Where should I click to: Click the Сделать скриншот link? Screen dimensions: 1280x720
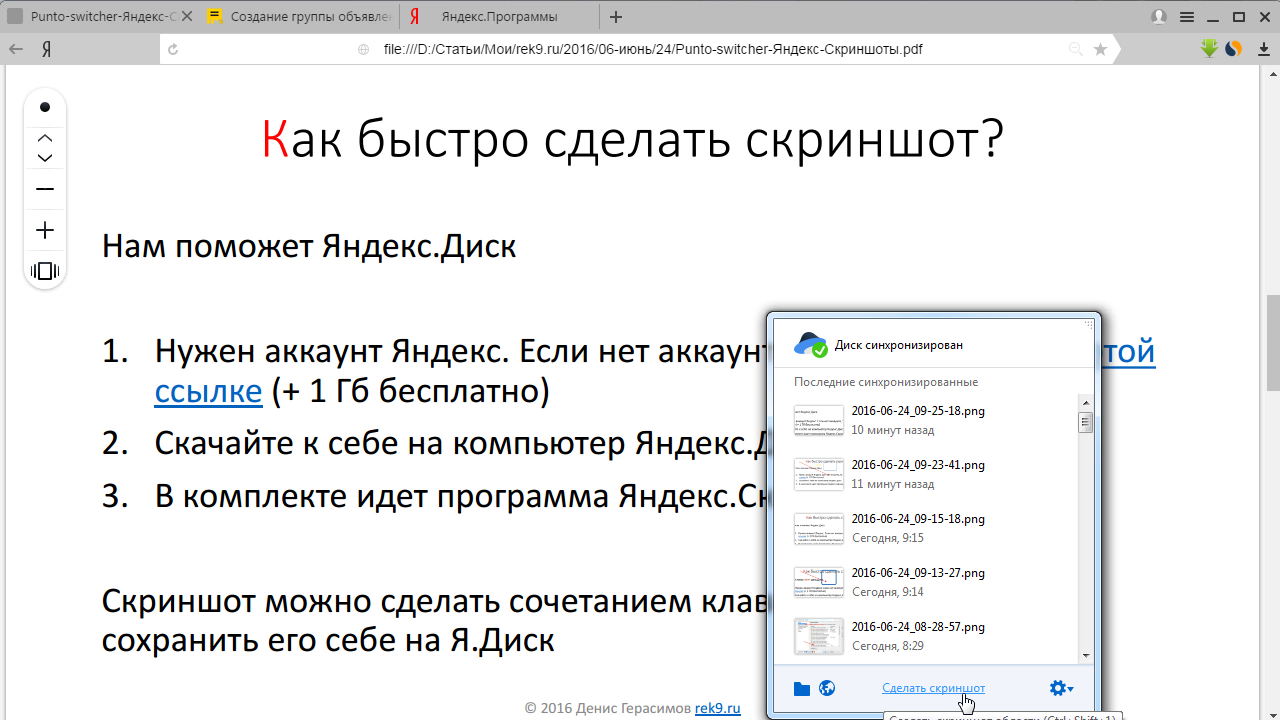[933, 688]
